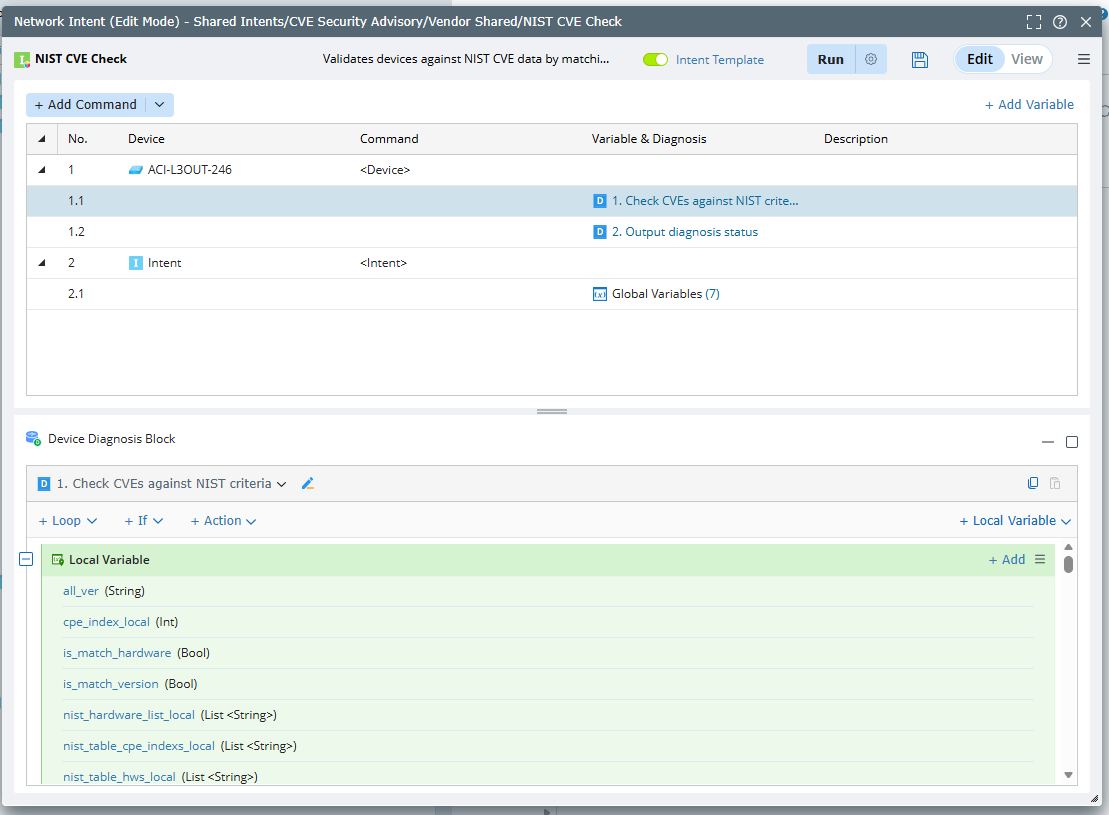Open the hamburger menu icon

click(1084, 60)
